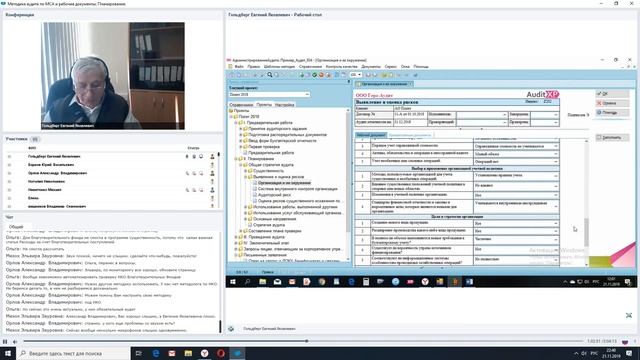Screen dimensions: 640x360
Task: Pause the webinar recording playback
Action: (5, 341)
